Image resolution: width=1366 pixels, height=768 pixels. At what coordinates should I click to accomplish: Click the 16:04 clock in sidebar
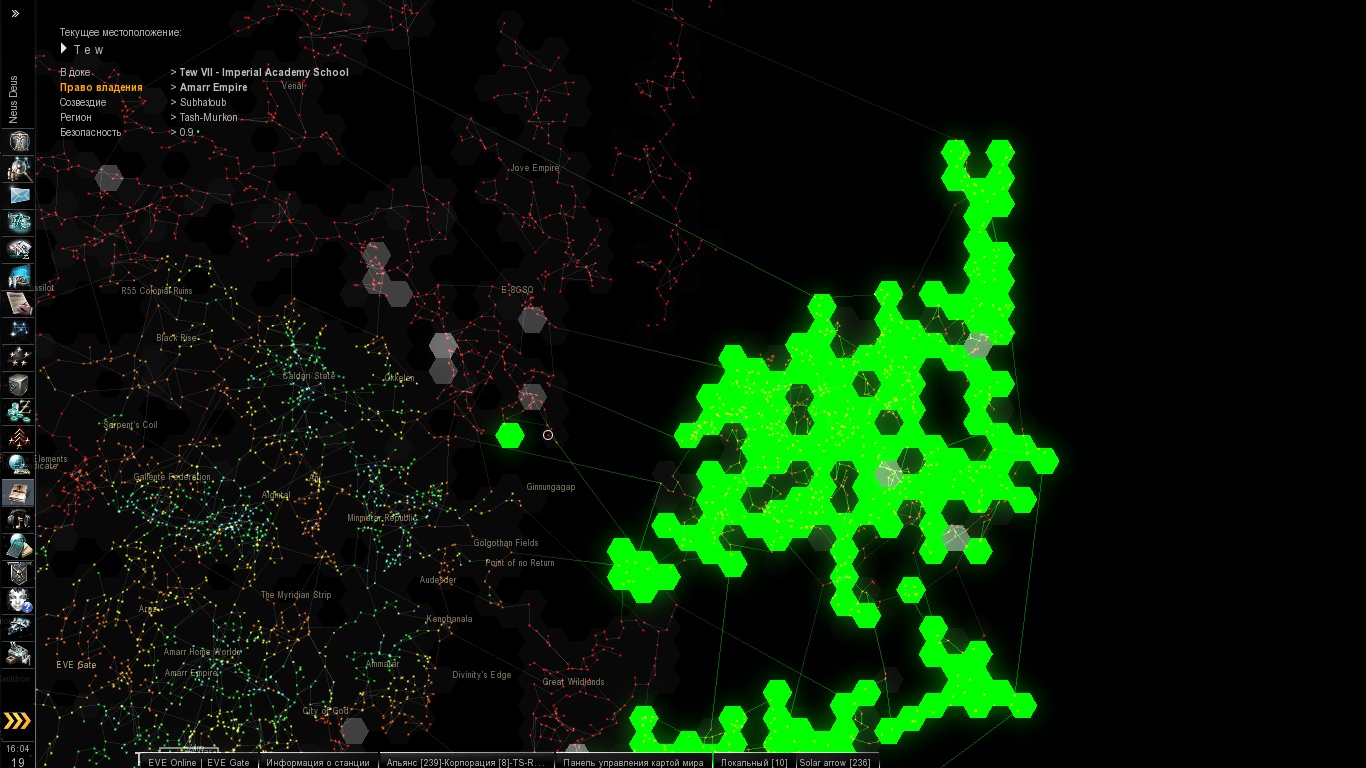[x=17, y=748]
